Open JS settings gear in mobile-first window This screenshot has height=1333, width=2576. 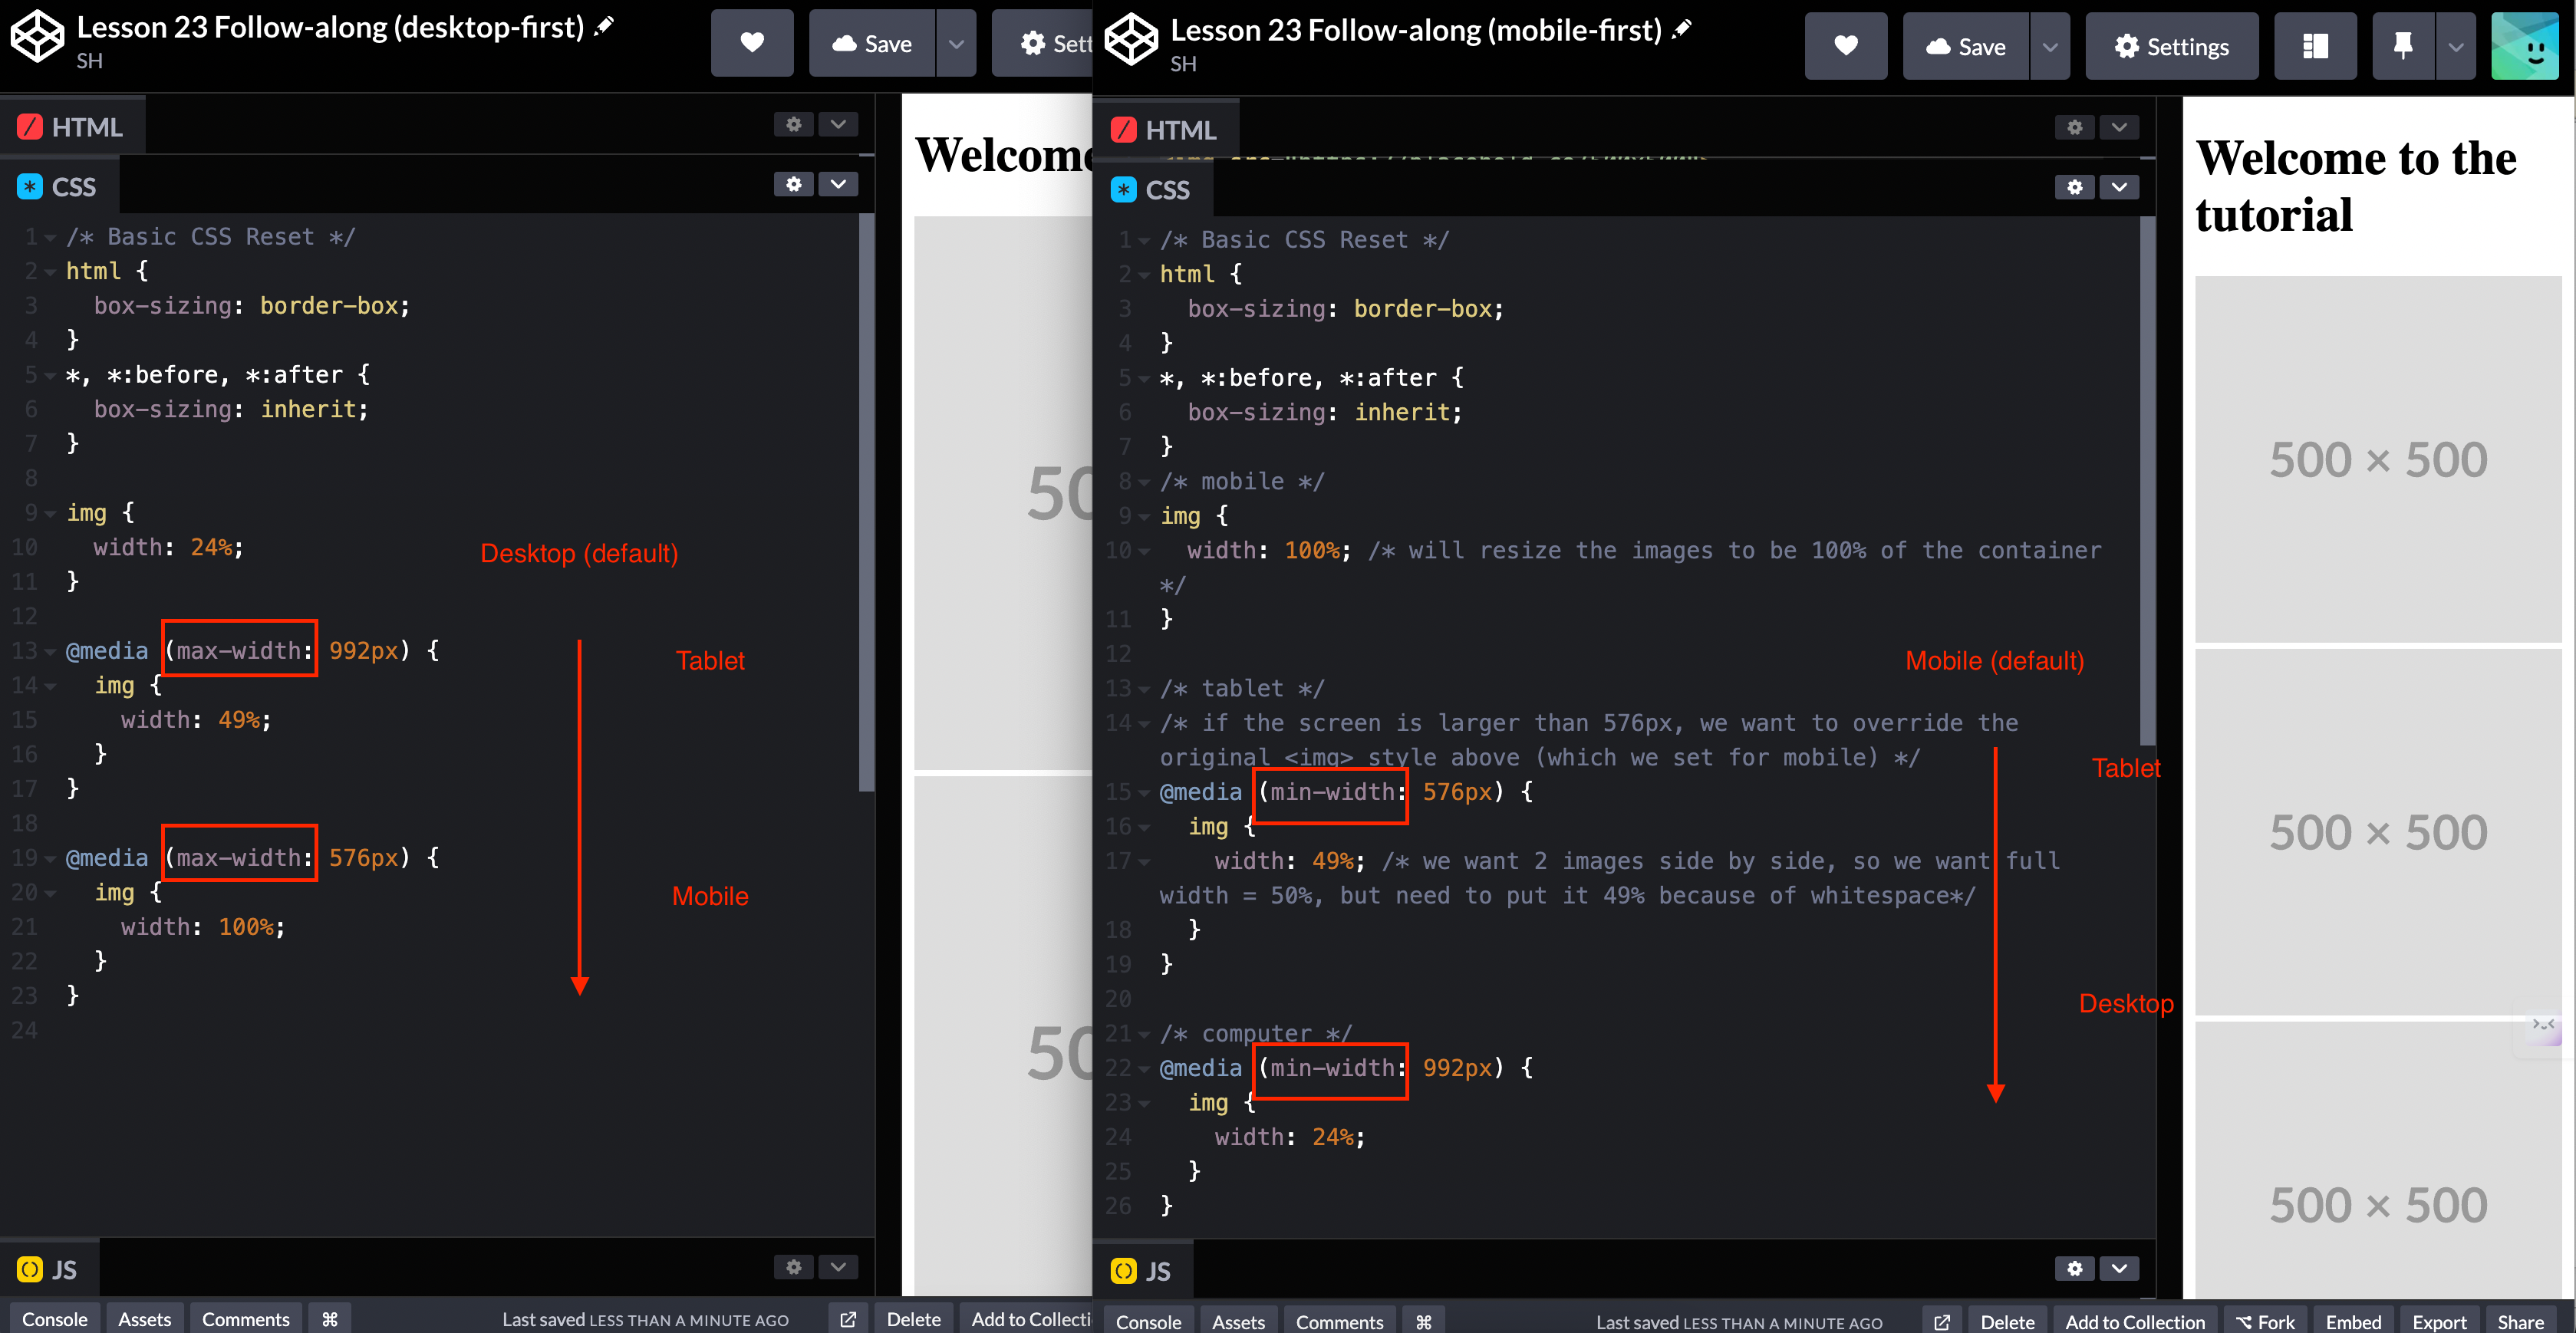2075,1268
